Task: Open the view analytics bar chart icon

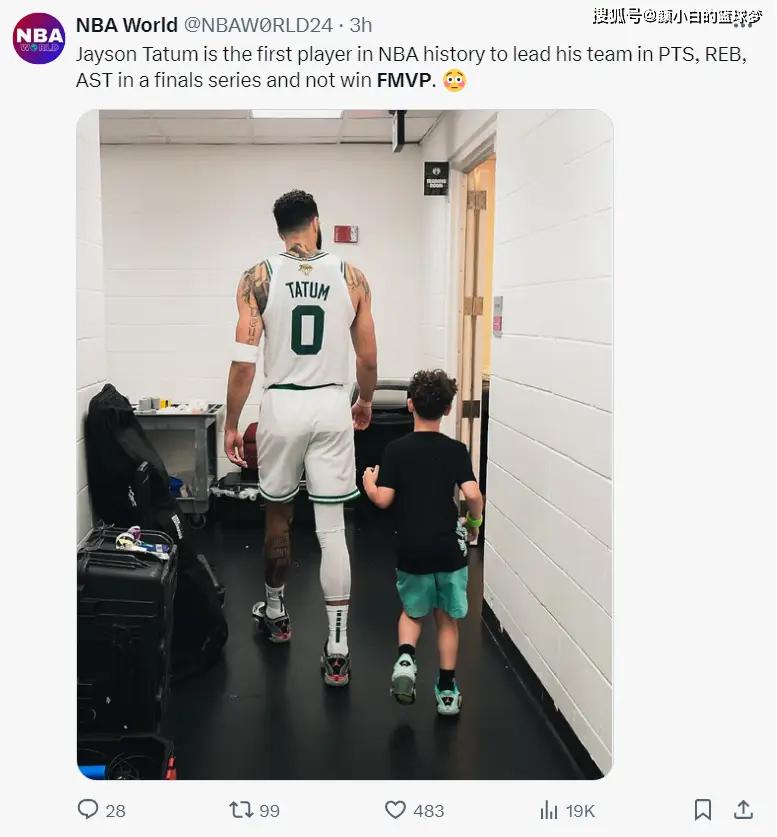Action: (549, 810)
